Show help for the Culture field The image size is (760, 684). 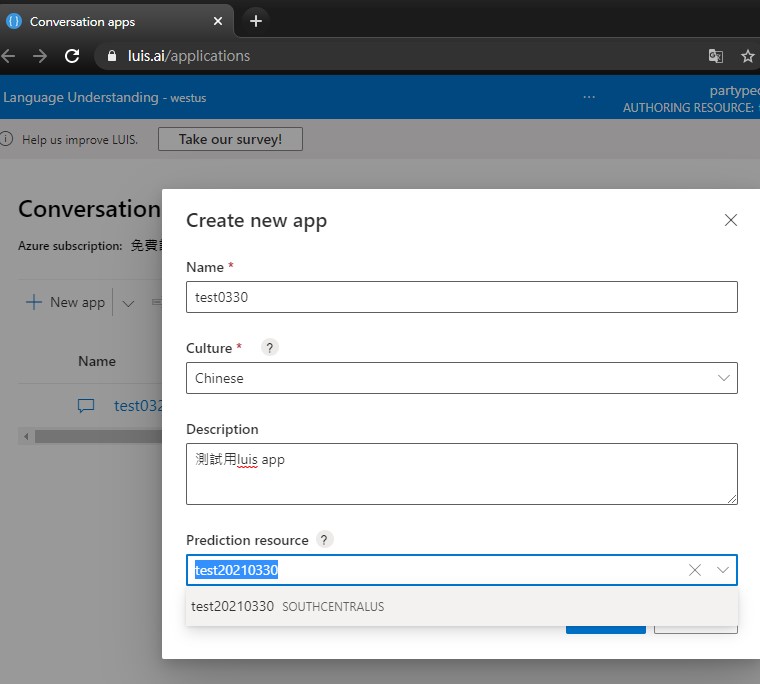pyautogui.click(x=269, y=348)
